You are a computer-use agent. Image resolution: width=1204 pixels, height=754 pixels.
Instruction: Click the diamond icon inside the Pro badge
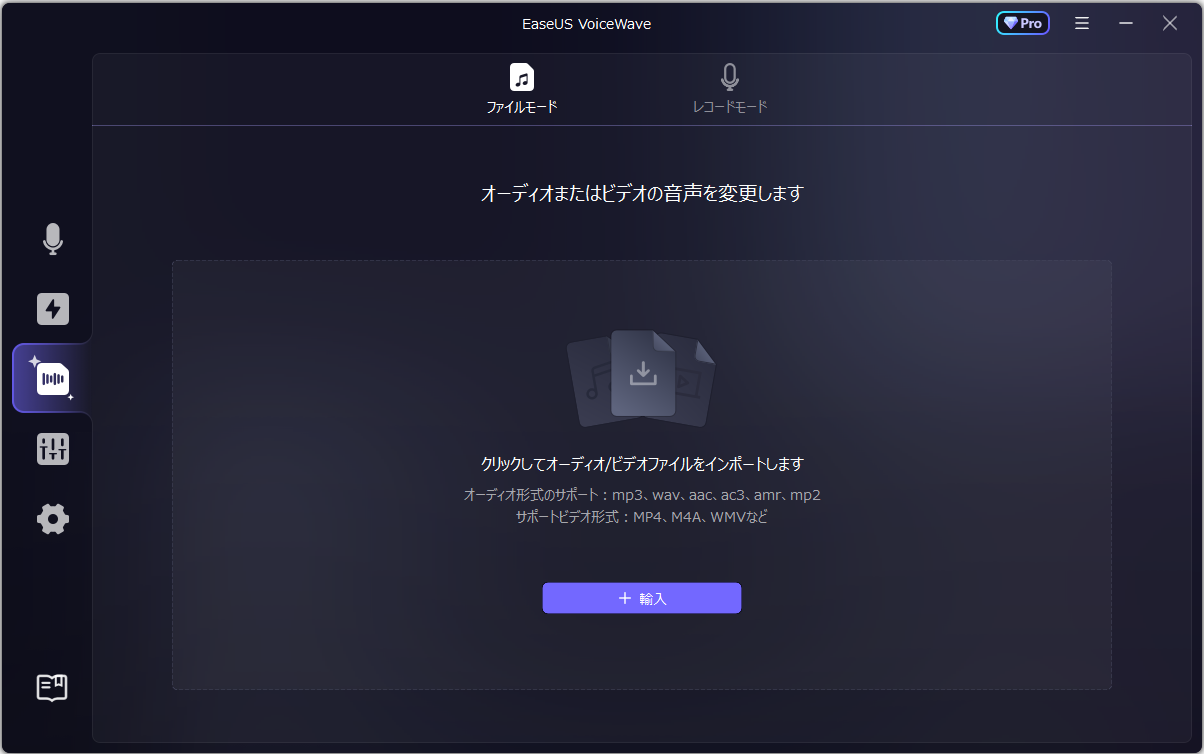pos(1008,22)
